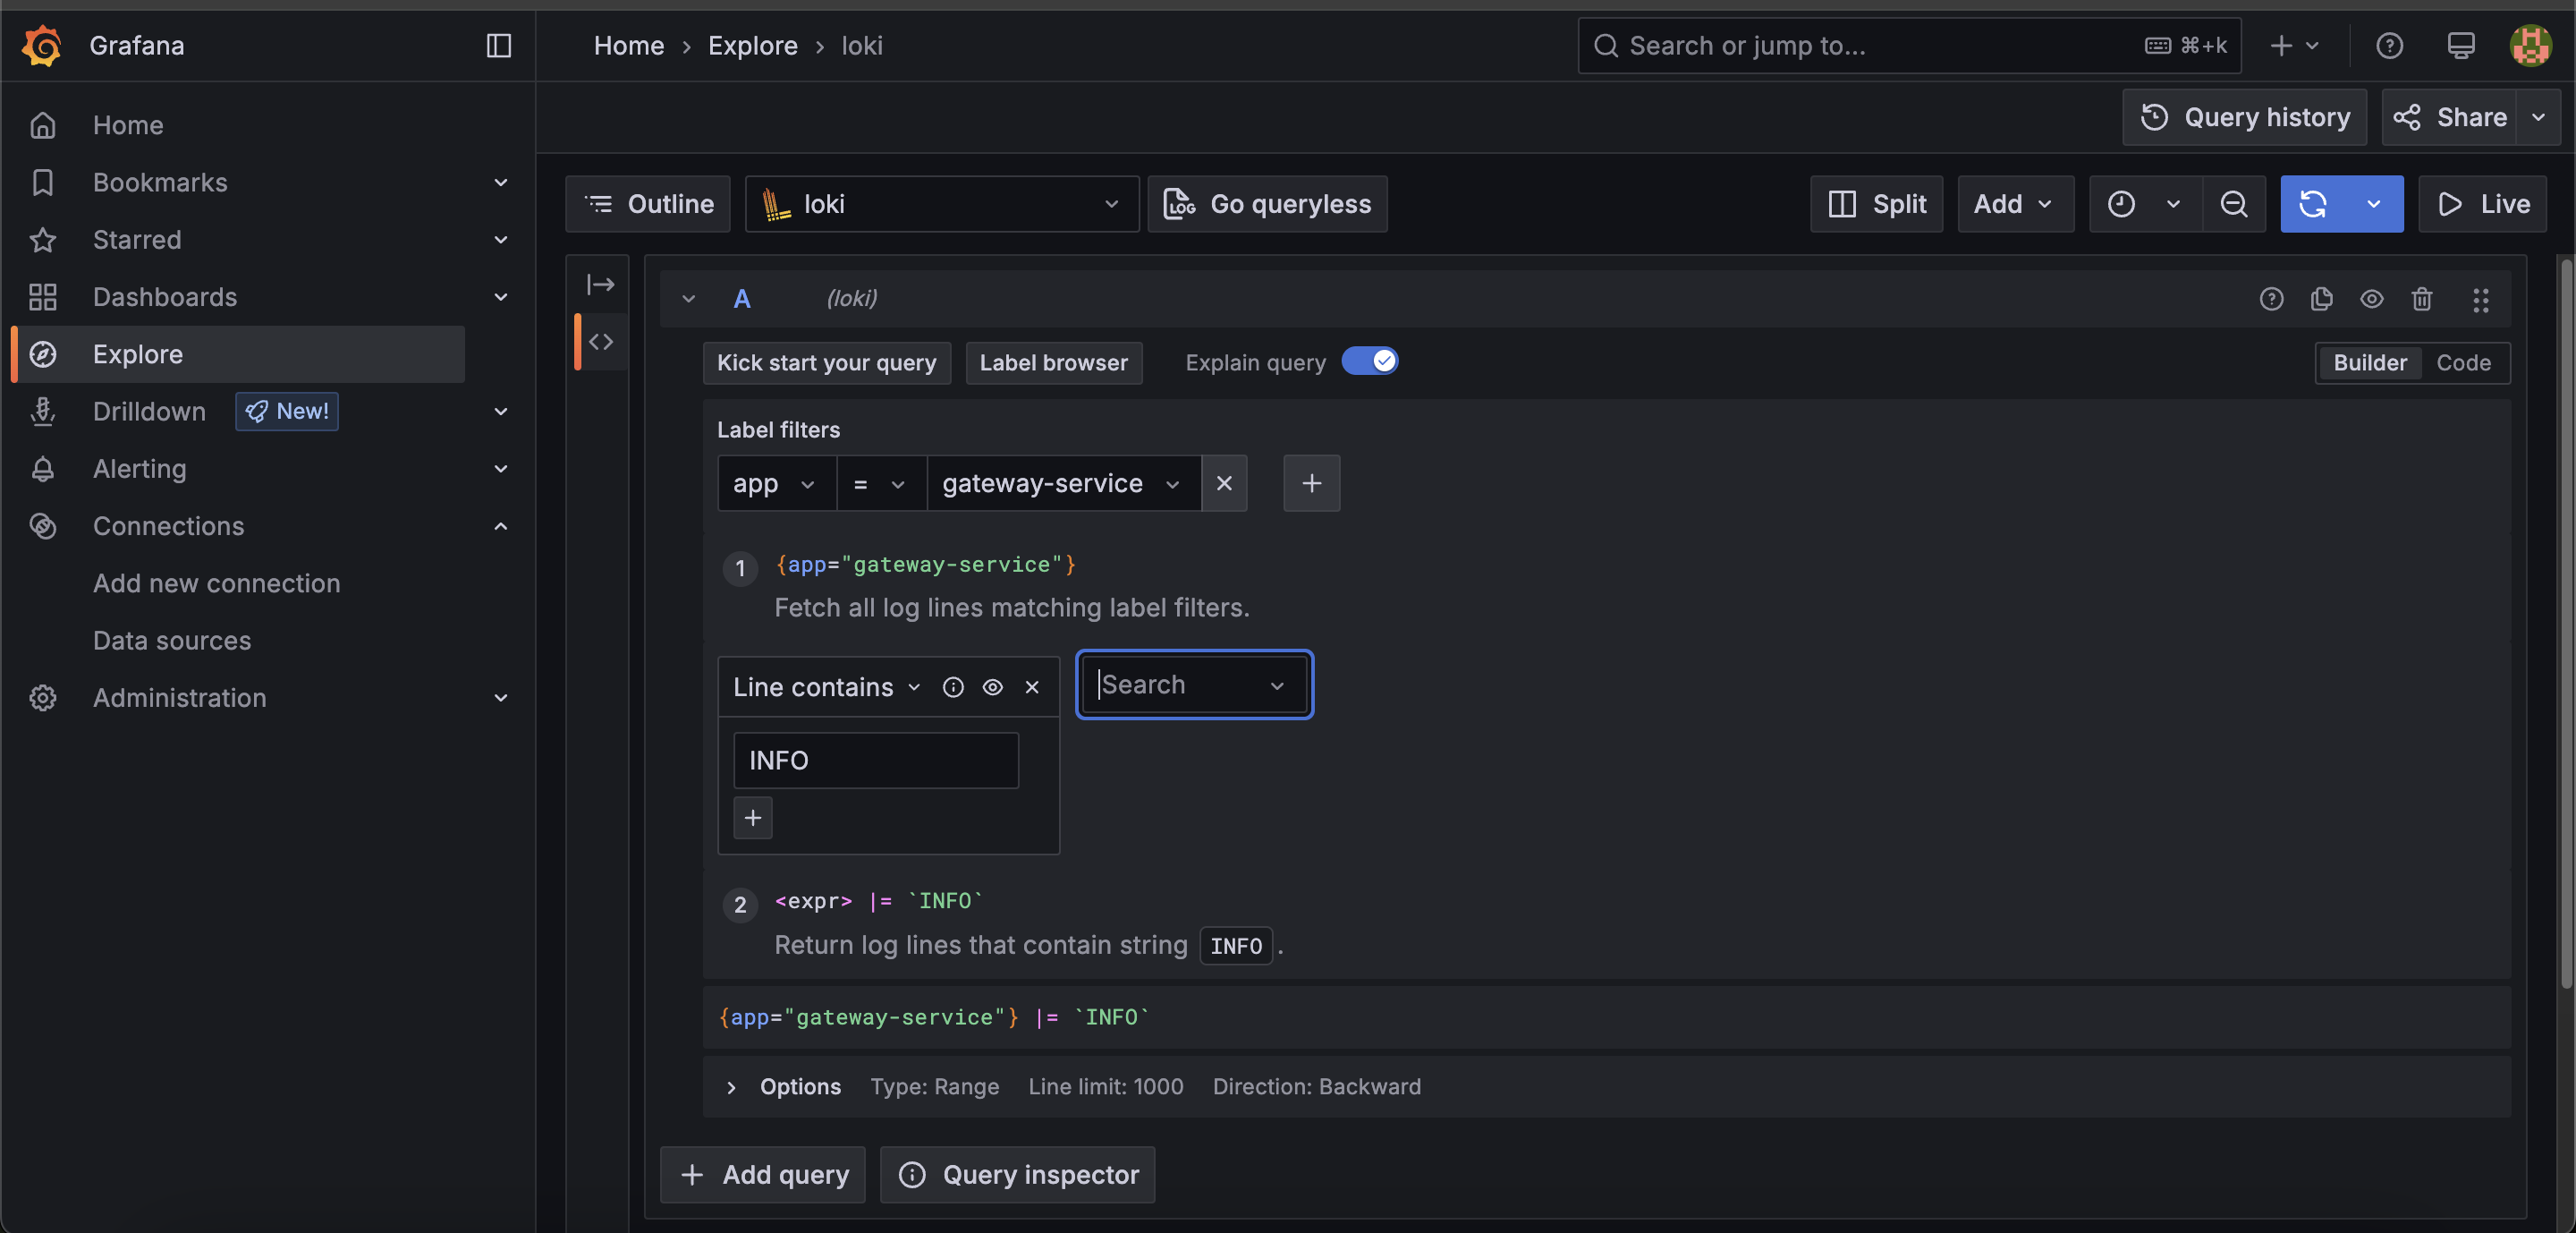The width and height of the screenshot is (2576, 1233).
Task: Click the Line contains info icon
Action: pyautogui.click(x=953, y=687)
